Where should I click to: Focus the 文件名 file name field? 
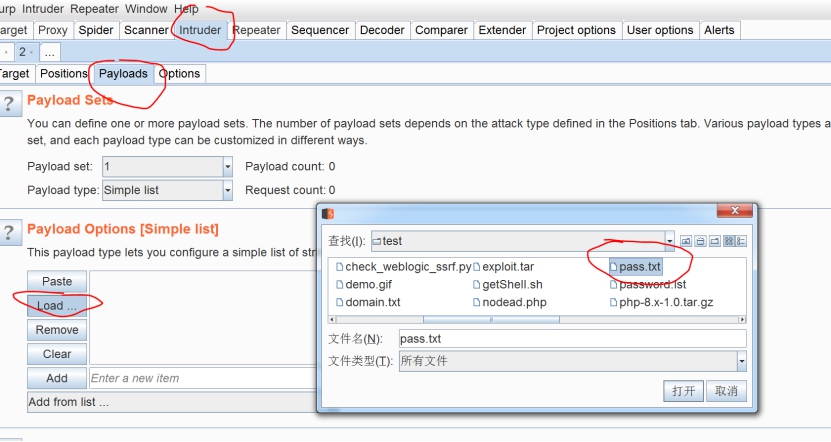click(x=572, y=339)
